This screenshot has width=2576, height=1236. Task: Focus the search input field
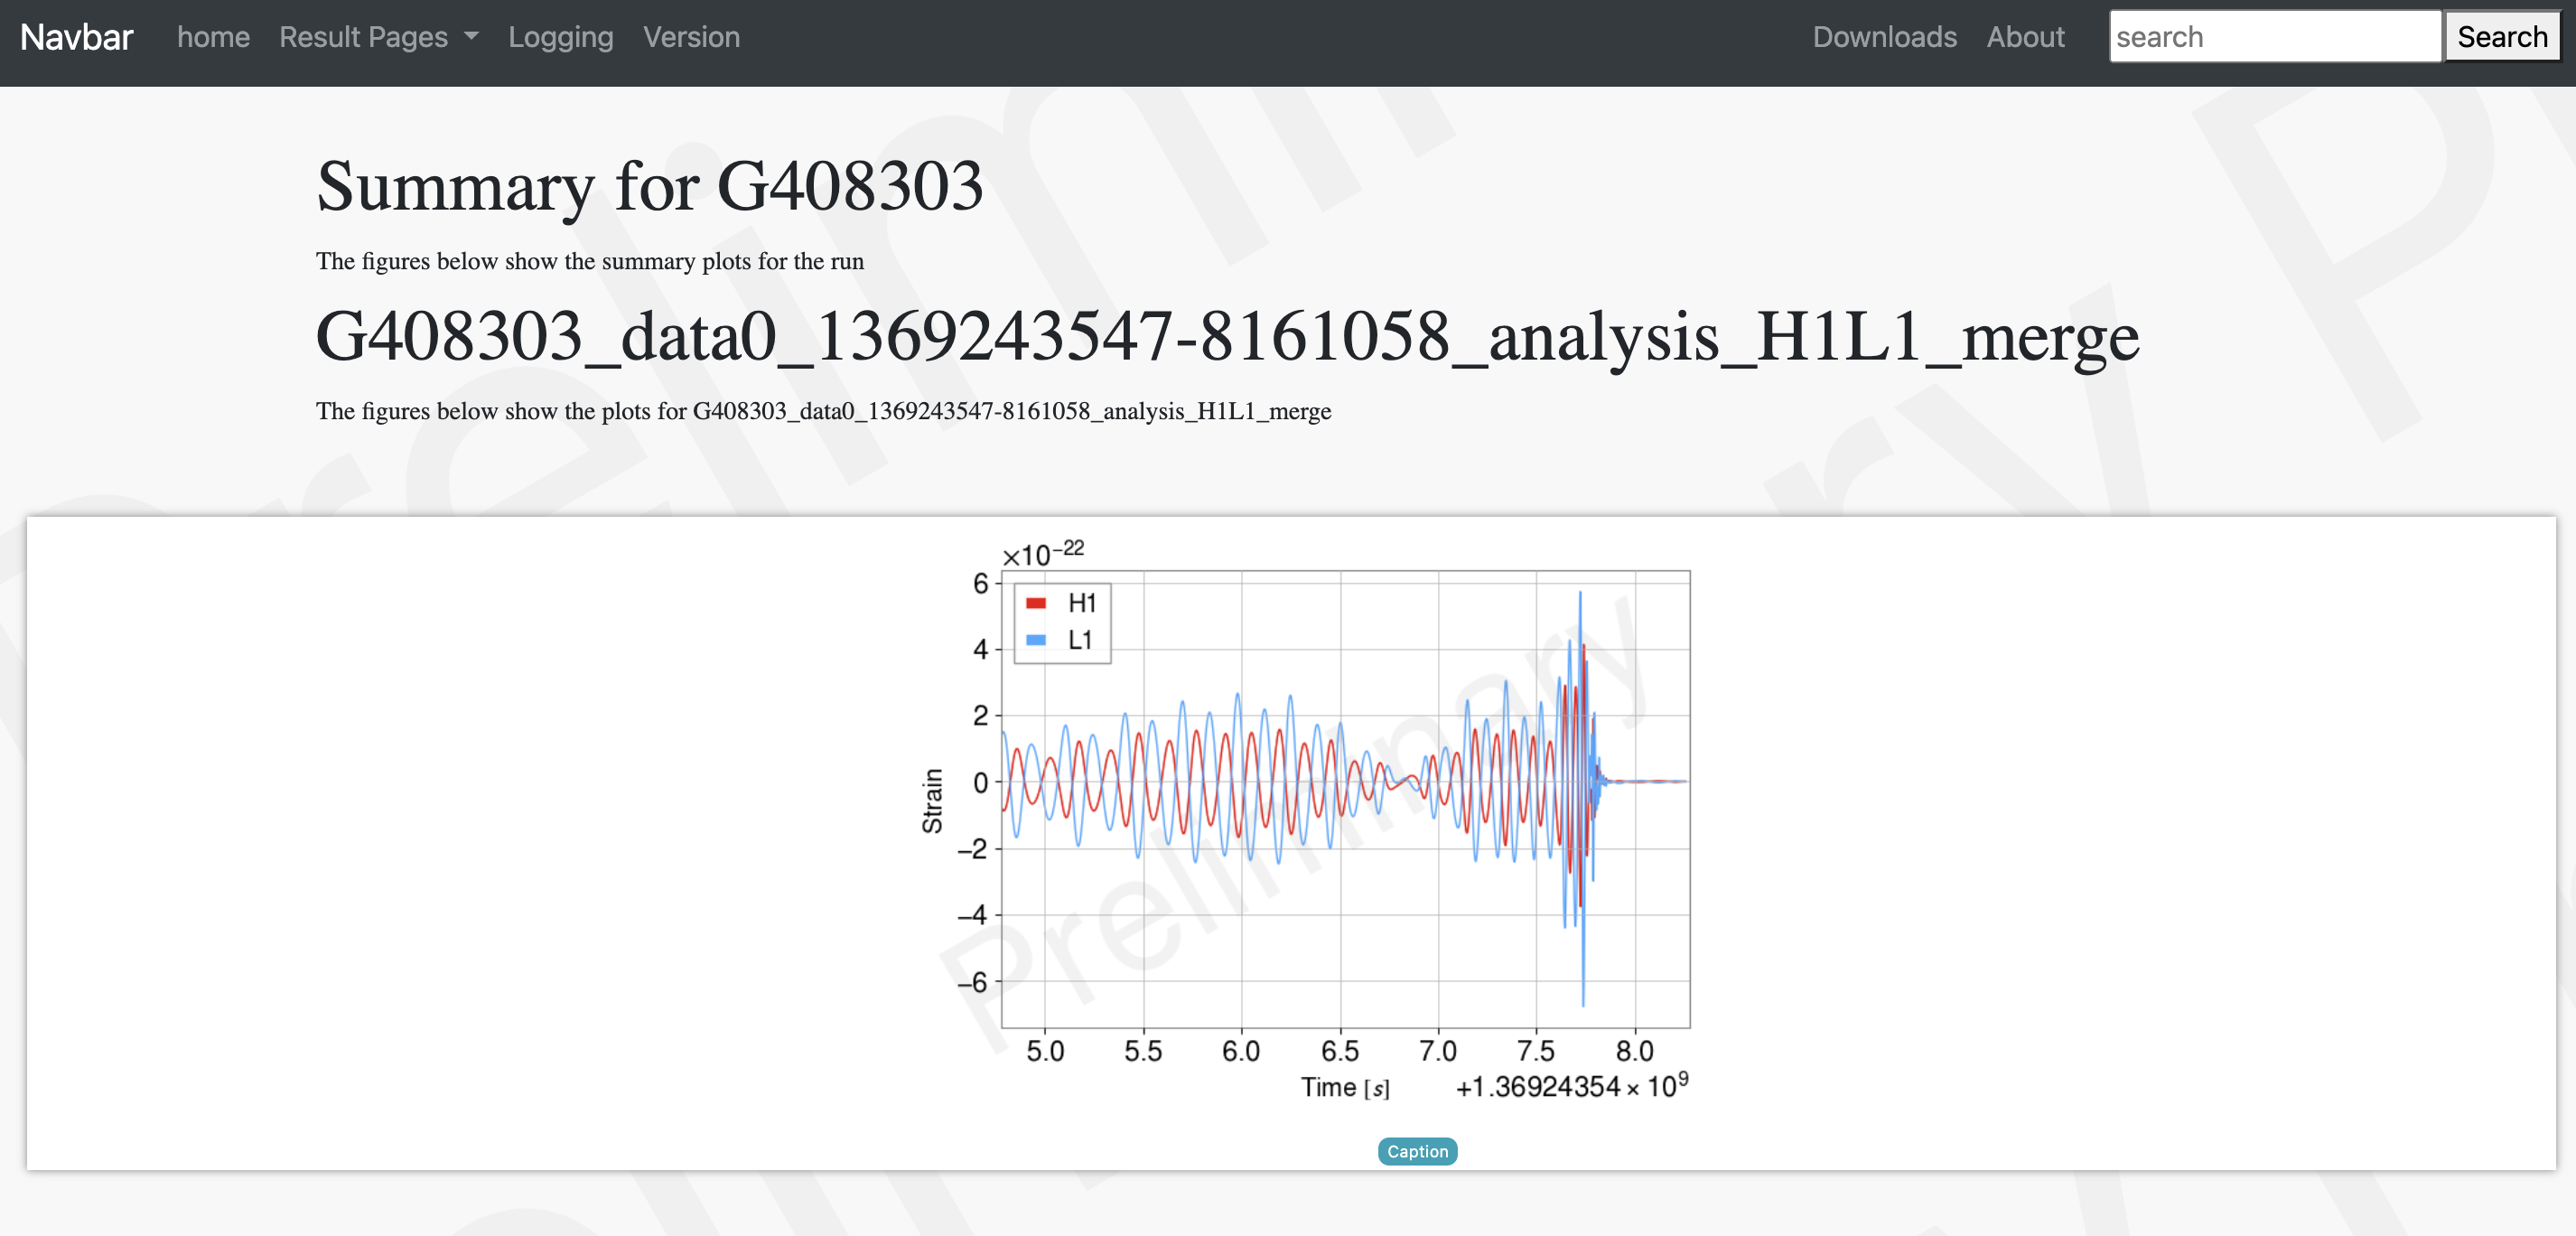point(2275,37)
